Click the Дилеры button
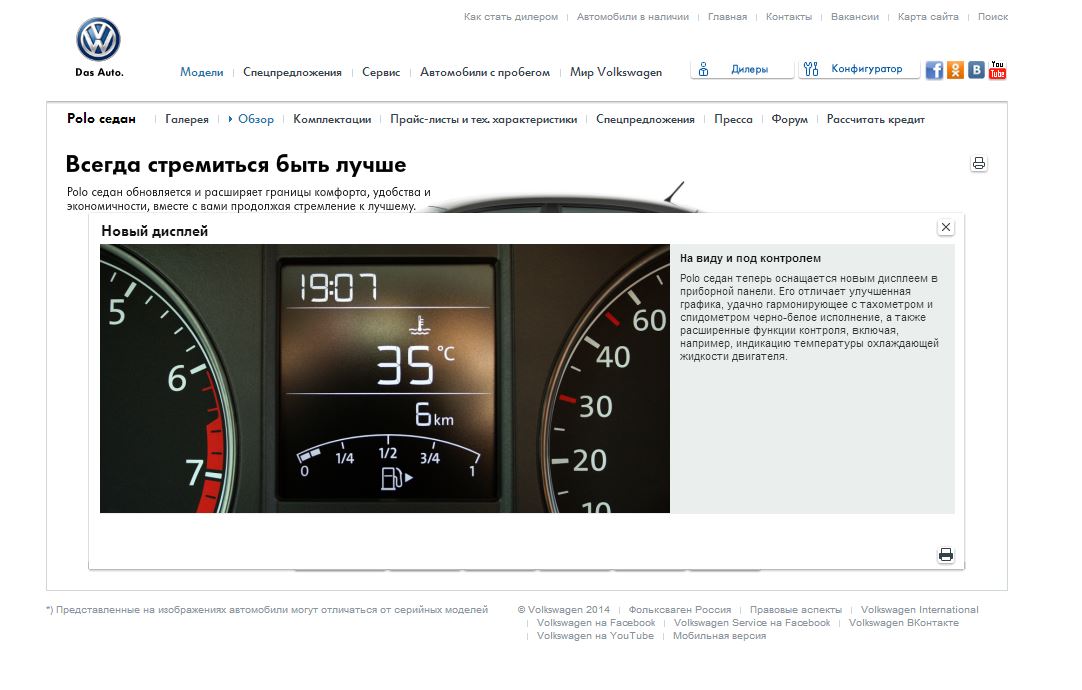 click(x=742, y=69)
